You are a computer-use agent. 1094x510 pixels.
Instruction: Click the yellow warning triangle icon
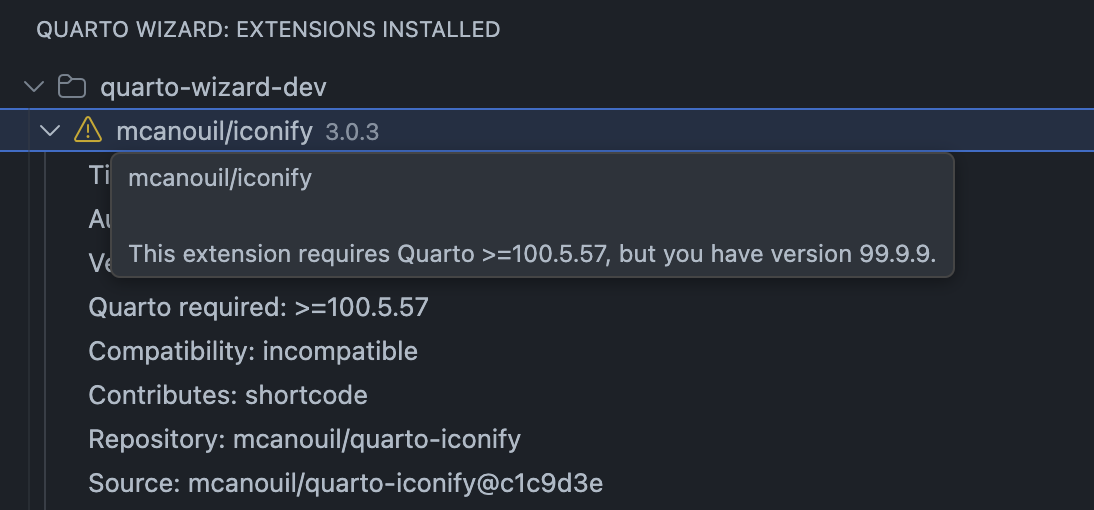click(x=88, y=130)
